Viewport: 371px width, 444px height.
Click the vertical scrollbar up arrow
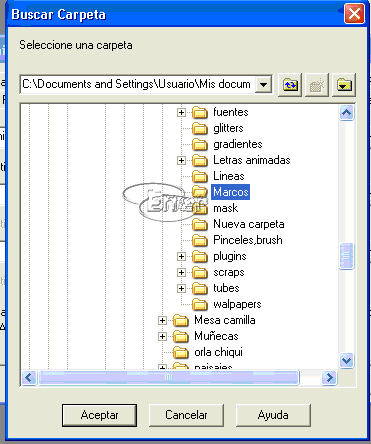pyautogui.click(x=347, y=113)
